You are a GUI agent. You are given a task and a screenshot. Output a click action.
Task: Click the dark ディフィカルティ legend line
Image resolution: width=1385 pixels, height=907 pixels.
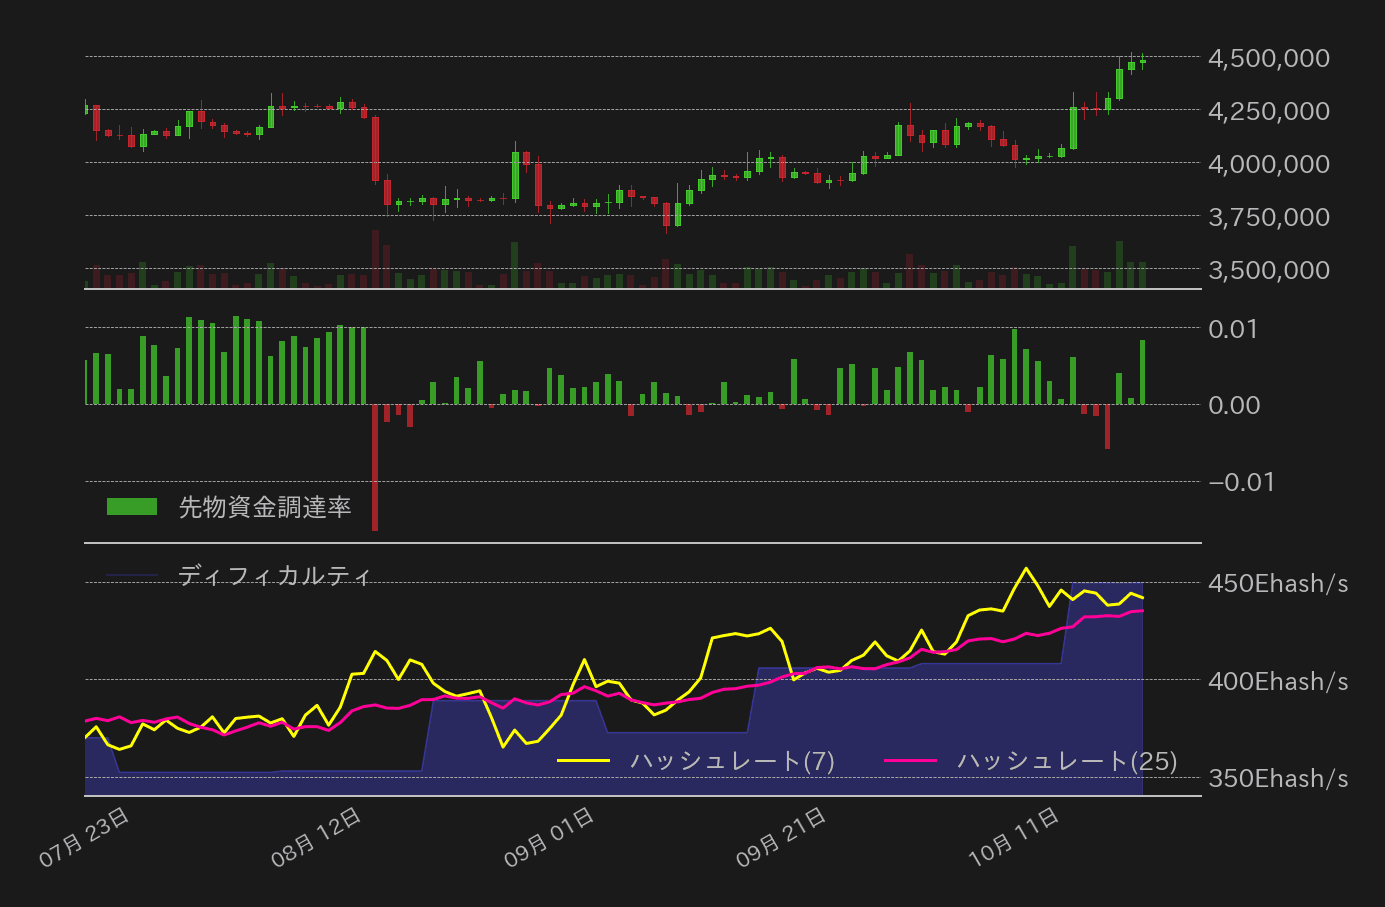[132, 576]
